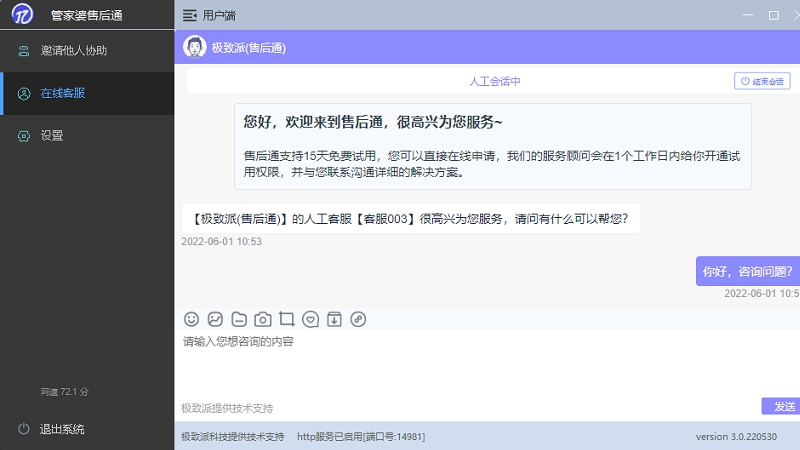Click 退出系统 to exit
Screen dimensions: 800x450
[x=62, y=429]
